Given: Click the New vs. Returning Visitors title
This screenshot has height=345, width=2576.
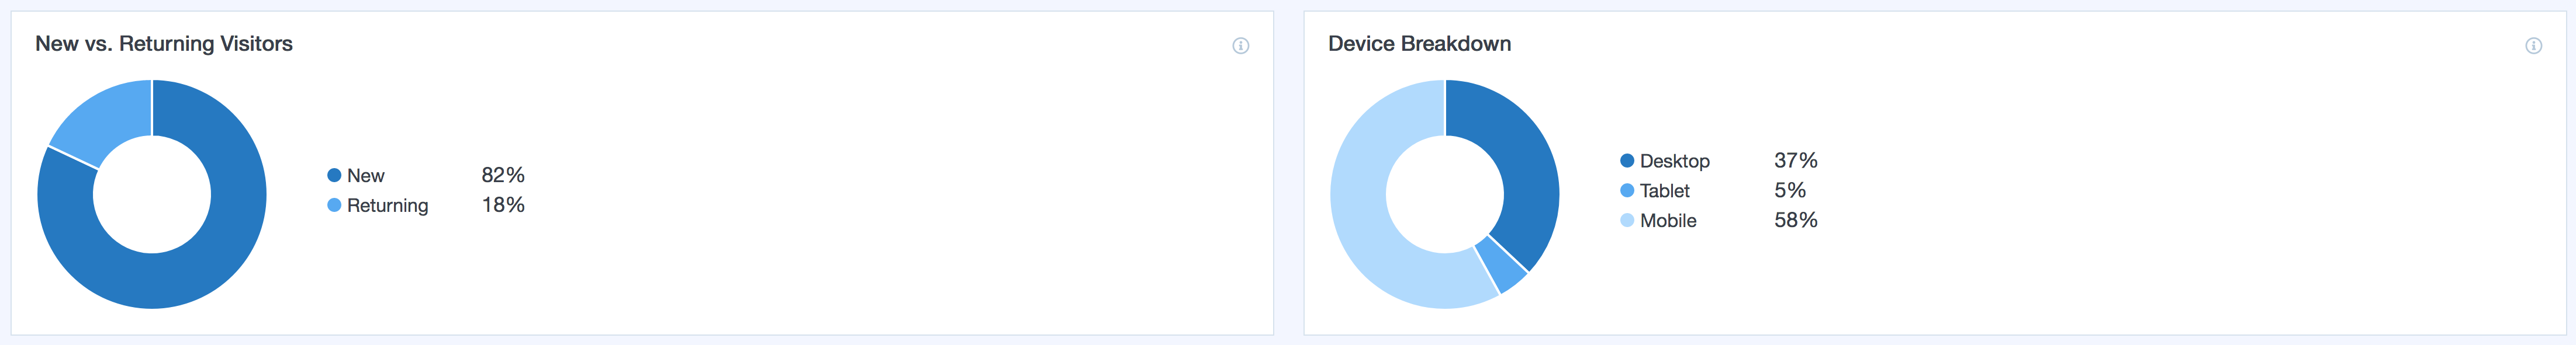Looking at the screenshot, I should point(164,44).
